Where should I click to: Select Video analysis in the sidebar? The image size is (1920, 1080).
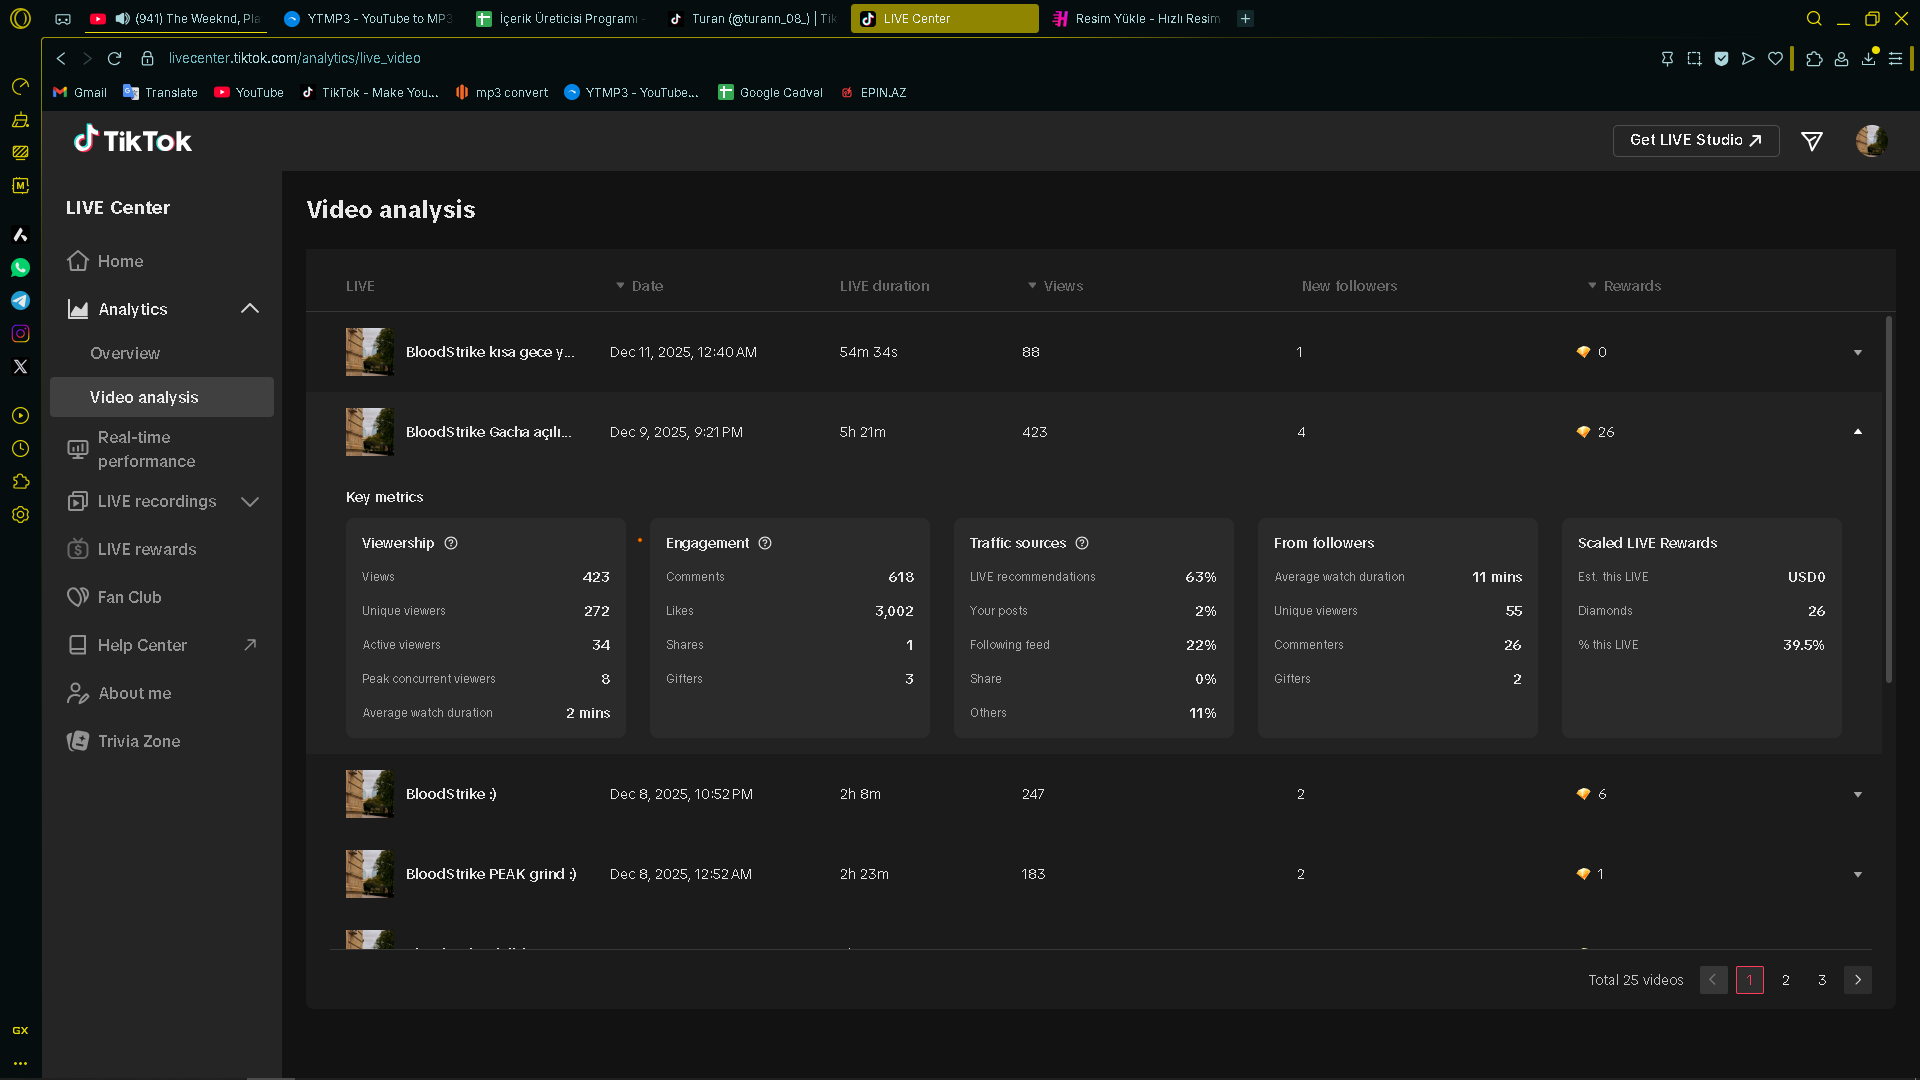pos(162,397)
